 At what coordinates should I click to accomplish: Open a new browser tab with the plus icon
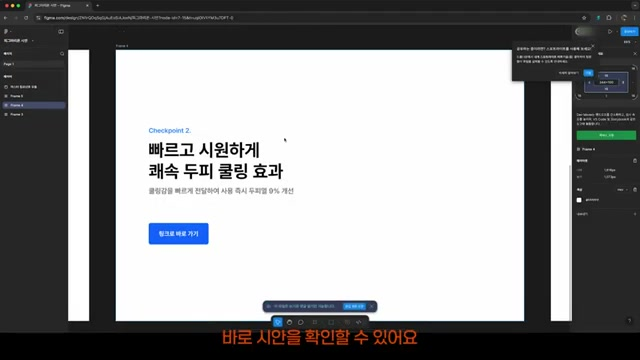point(98,6)
